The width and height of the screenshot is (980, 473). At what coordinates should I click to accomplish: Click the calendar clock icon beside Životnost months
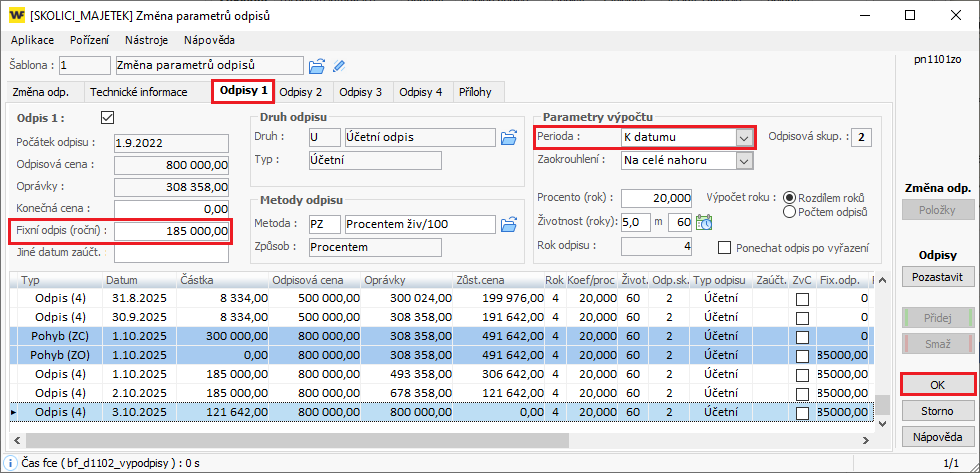(704, 222)
